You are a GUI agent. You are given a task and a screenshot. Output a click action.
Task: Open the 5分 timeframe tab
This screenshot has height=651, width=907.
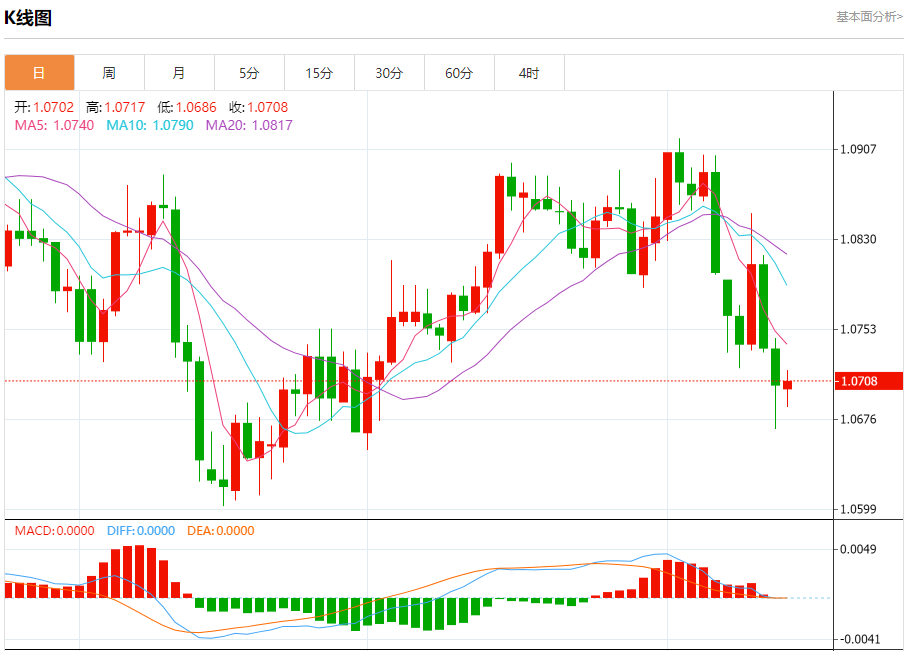coord(249,73)
